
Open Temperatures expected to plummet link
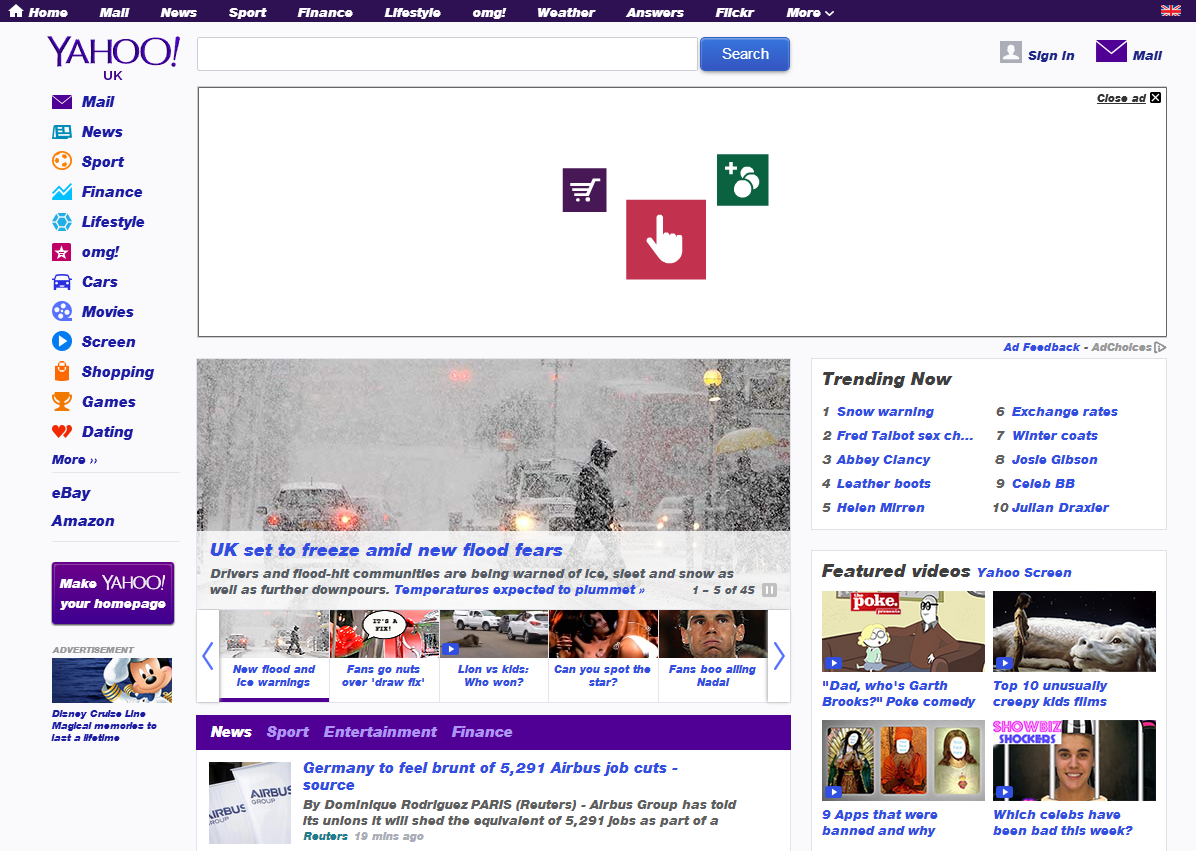point(519,590)
